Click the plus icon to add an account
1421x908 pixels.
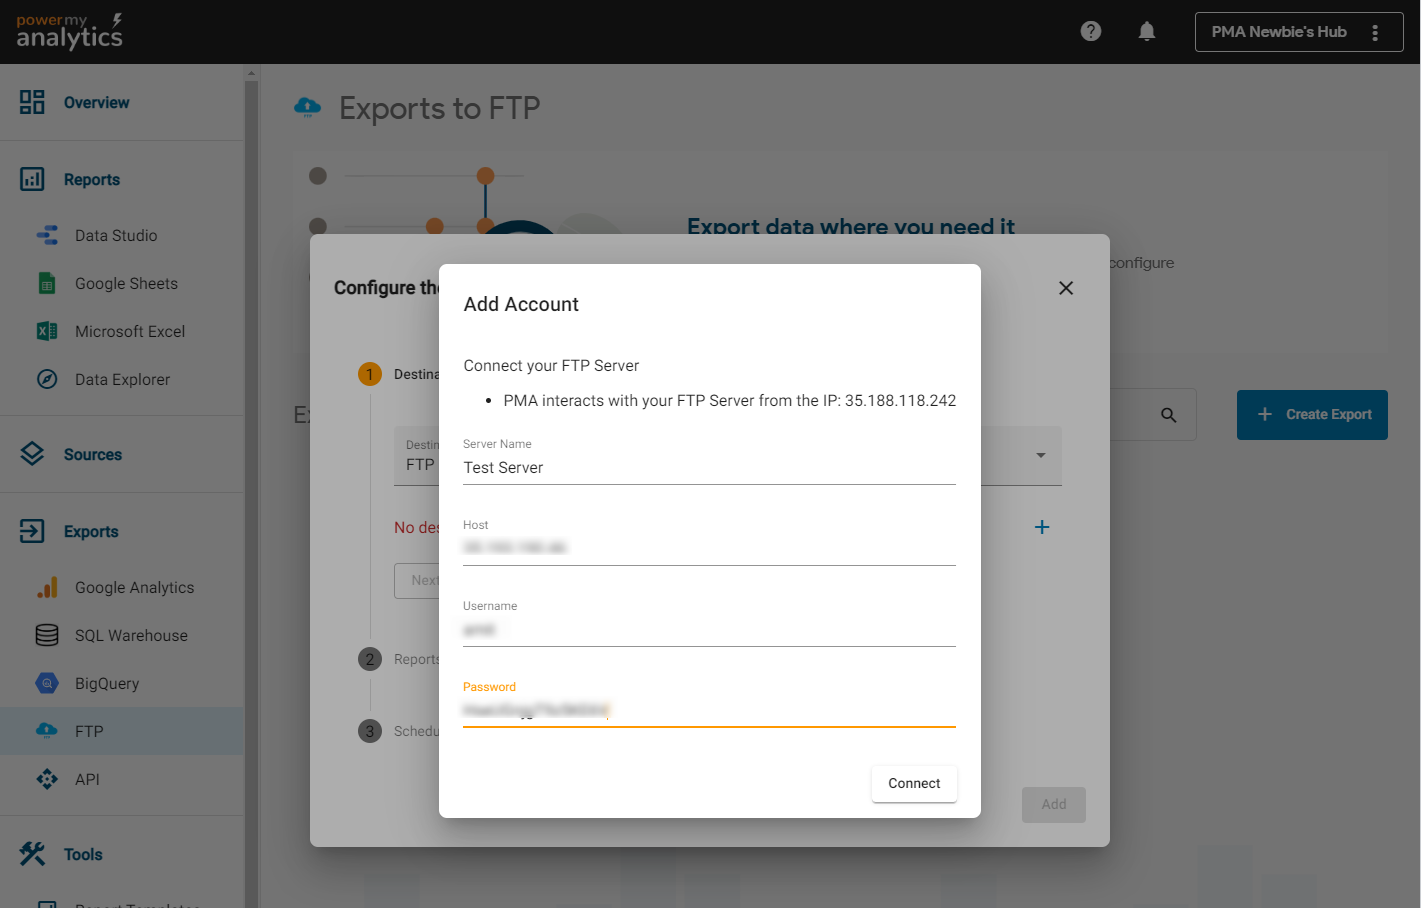tap(1041, 527)
